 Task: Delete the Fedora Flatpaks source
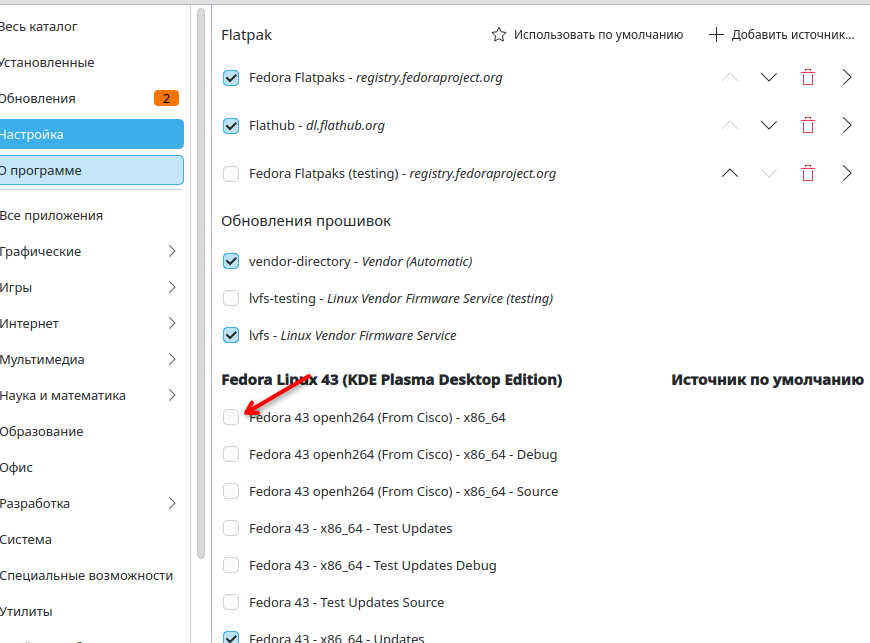click(x=808, y=78)
